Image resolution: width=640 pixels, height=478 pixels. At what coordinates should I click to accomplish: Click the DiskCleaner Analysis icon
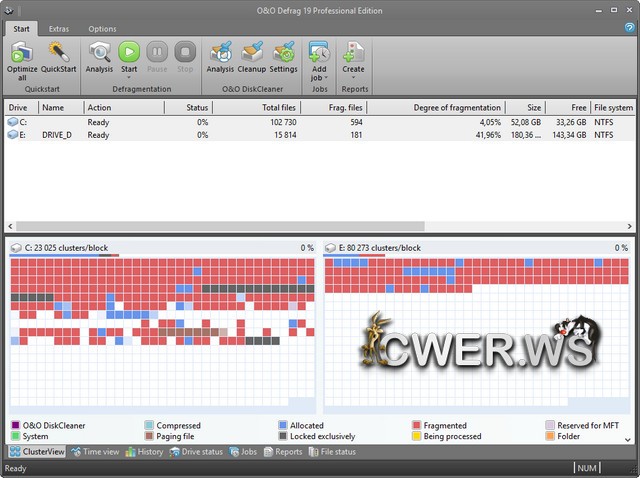pos(220,52)
